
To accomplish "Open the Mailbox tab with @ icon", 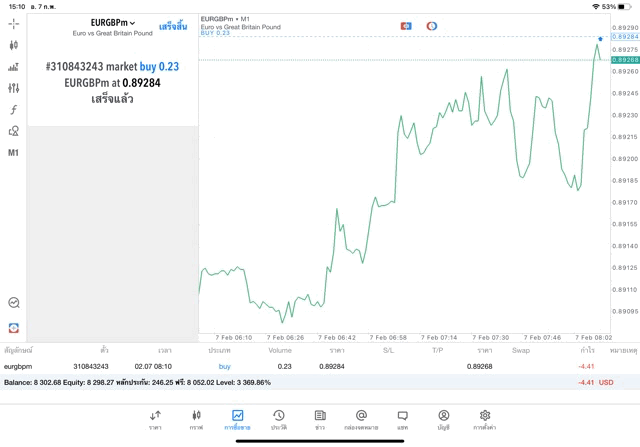I will [x=361, y=419].
